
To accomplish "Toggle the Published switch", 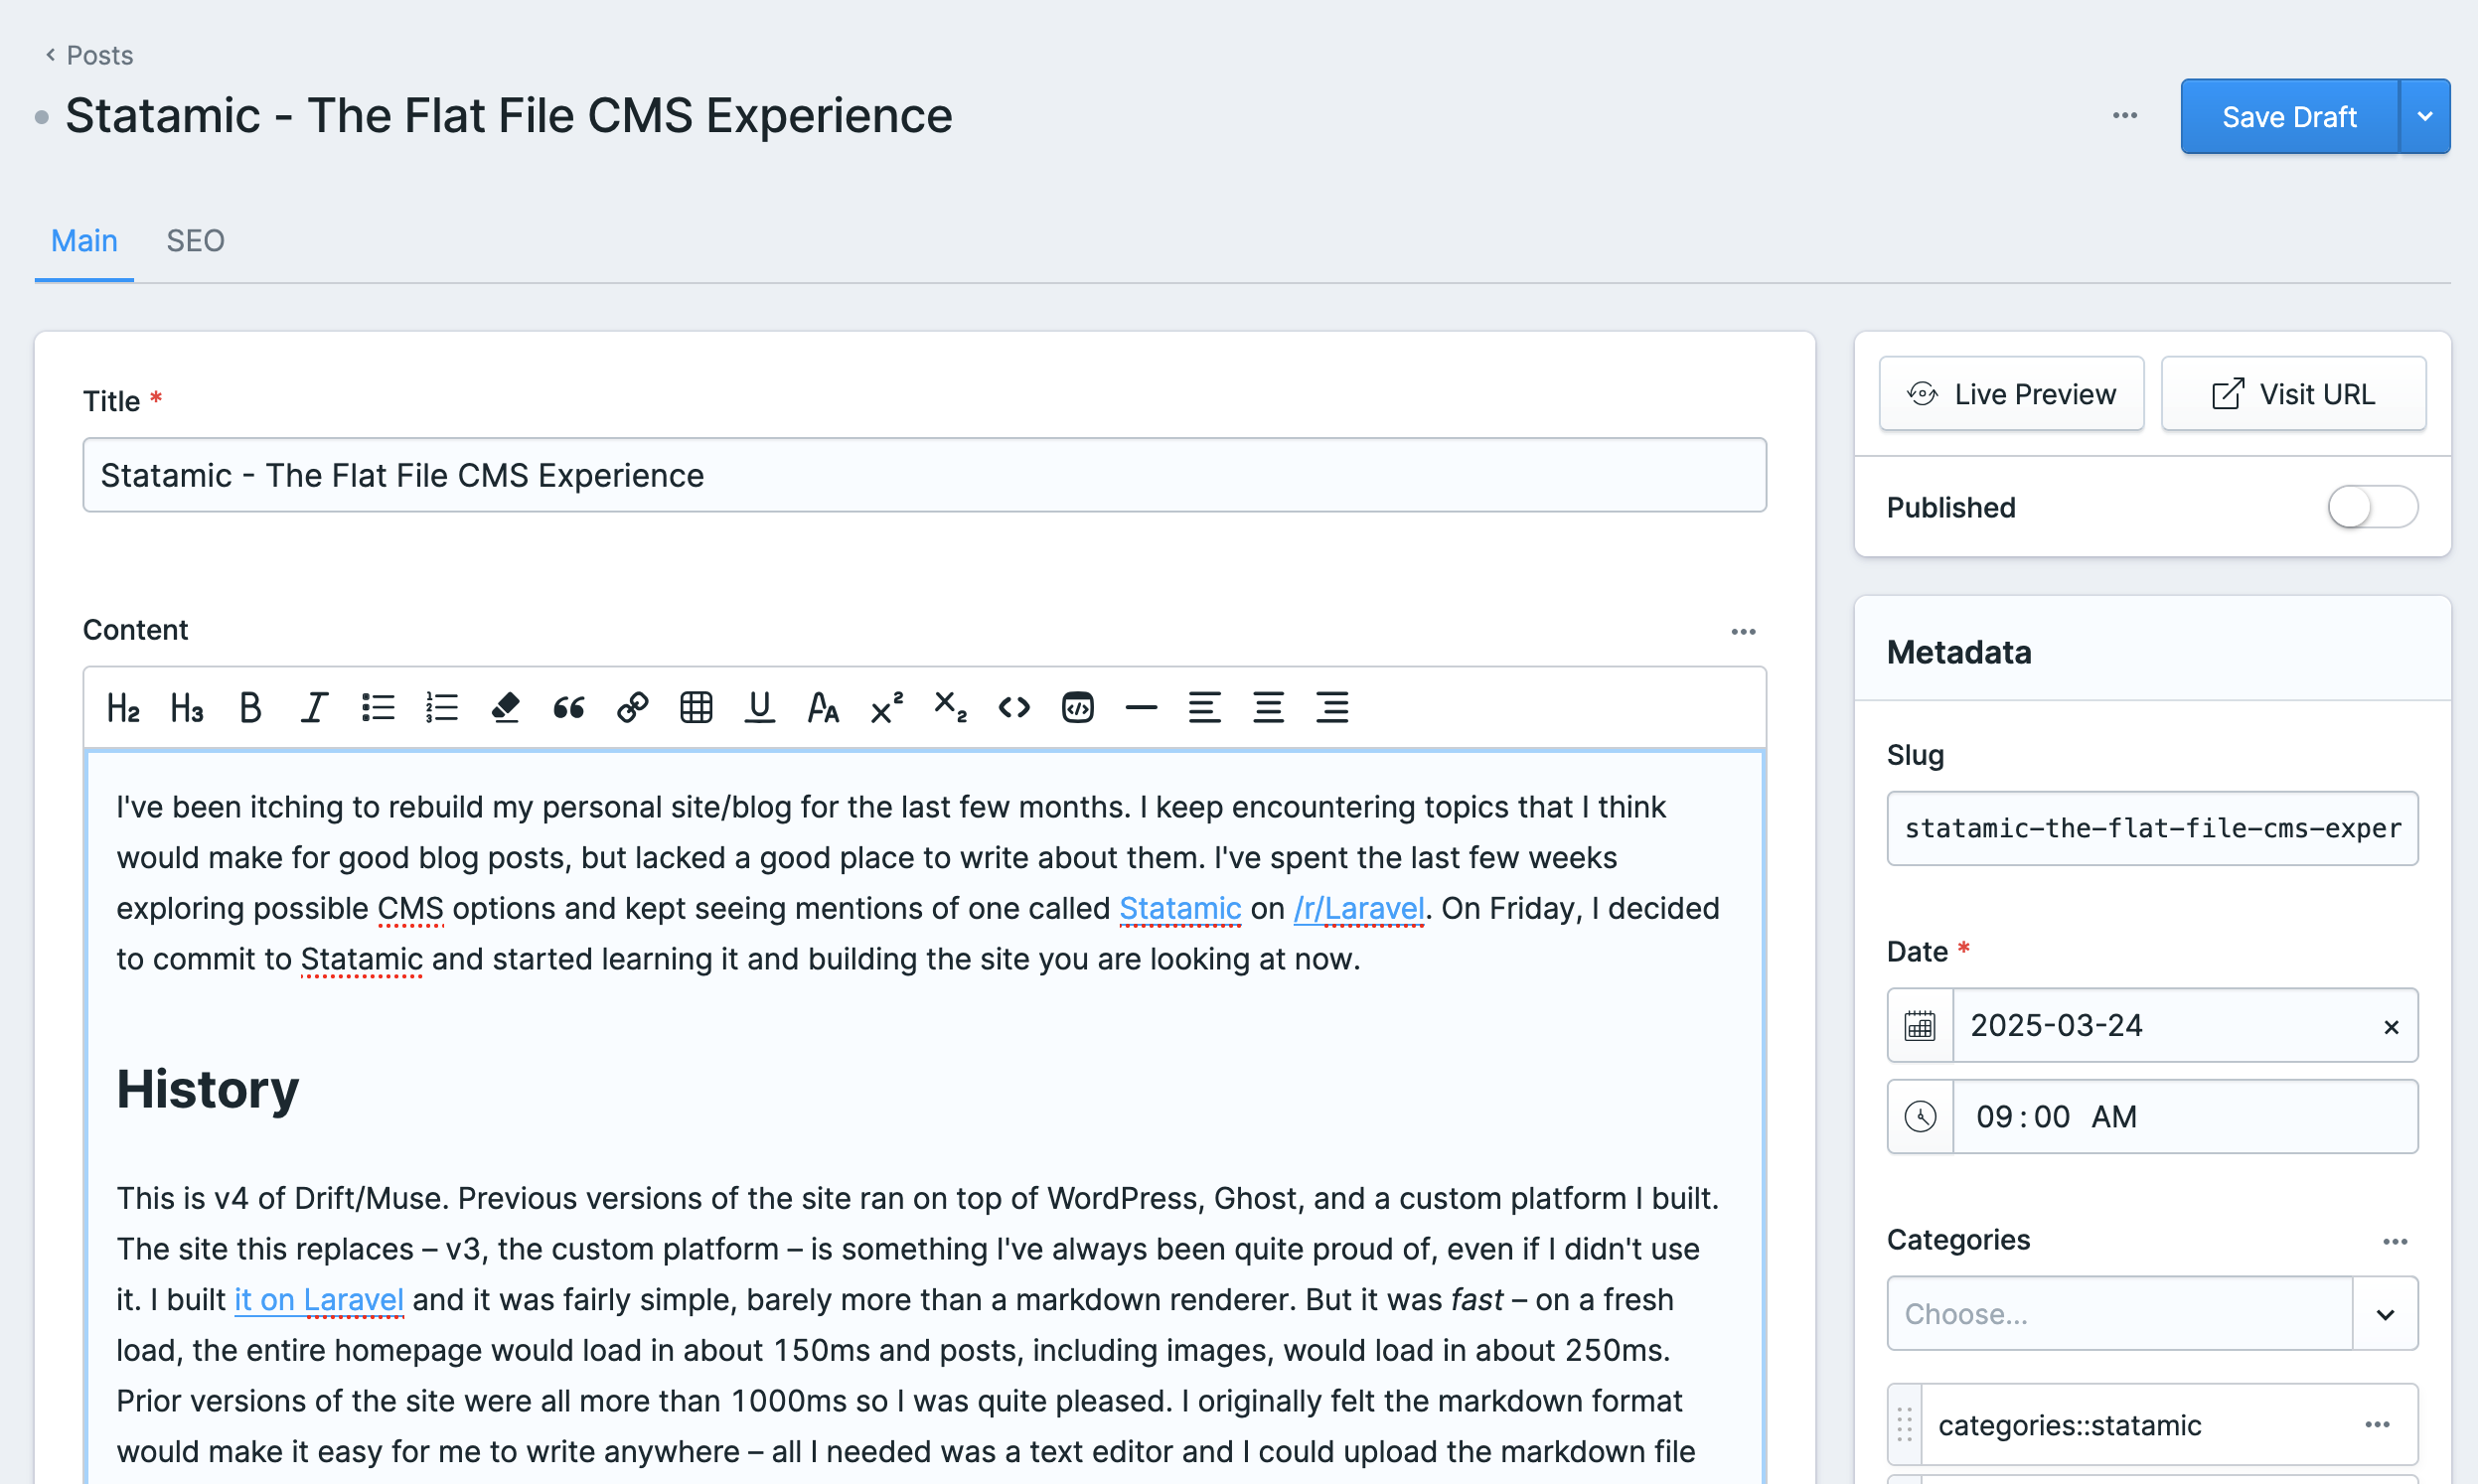I will tap(2372, 507).
